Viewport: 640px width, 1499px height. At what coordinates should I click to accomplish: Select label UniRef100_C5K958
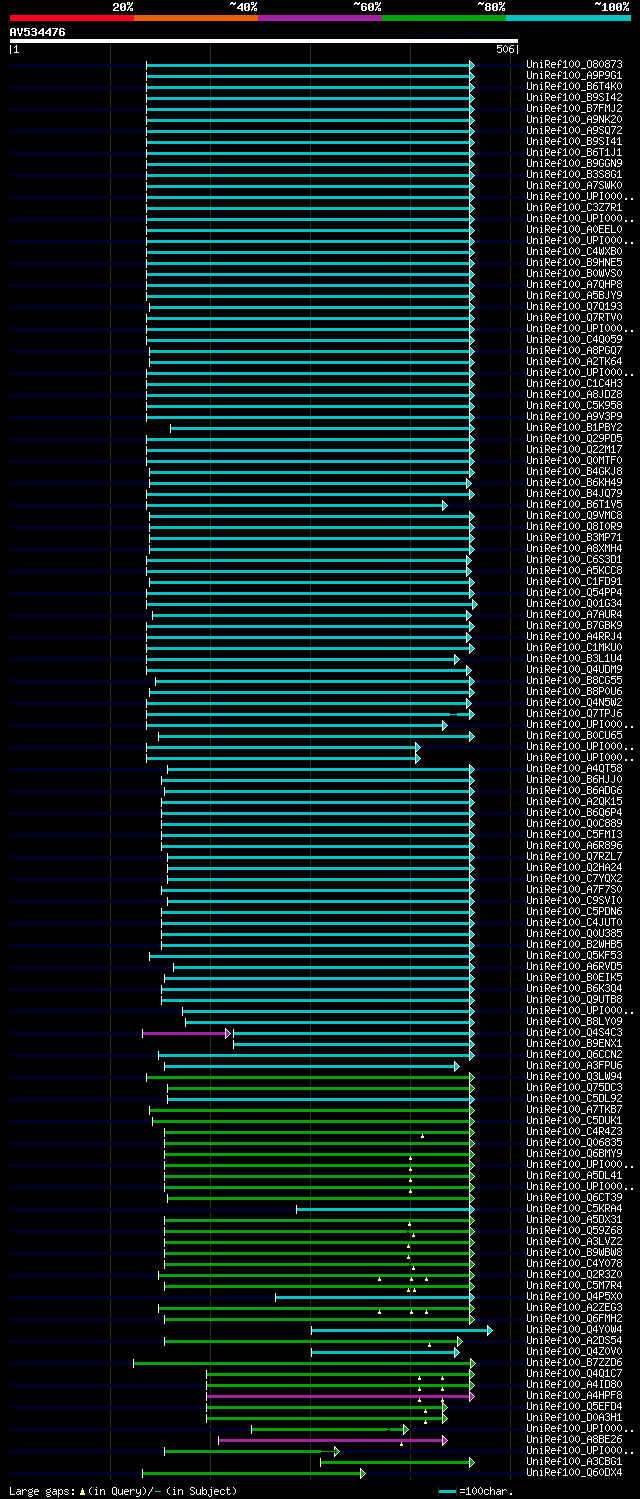coord(574,406)
